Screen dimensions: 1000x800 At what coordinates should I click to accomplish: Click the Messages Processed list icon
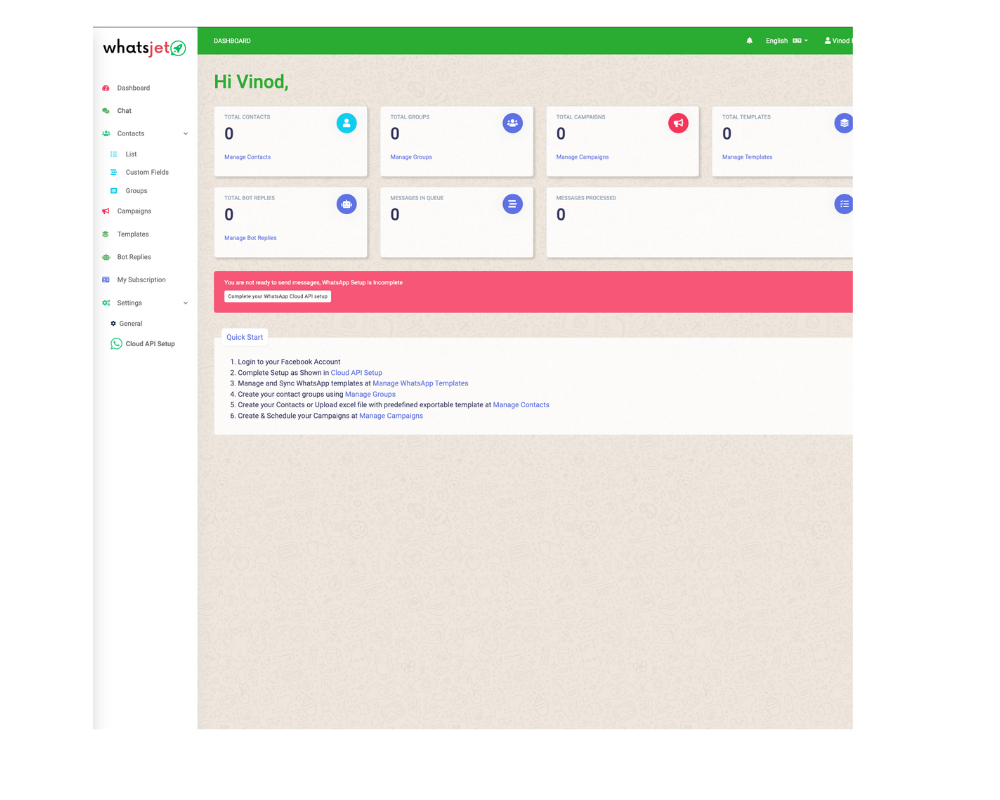pos(844,204)
